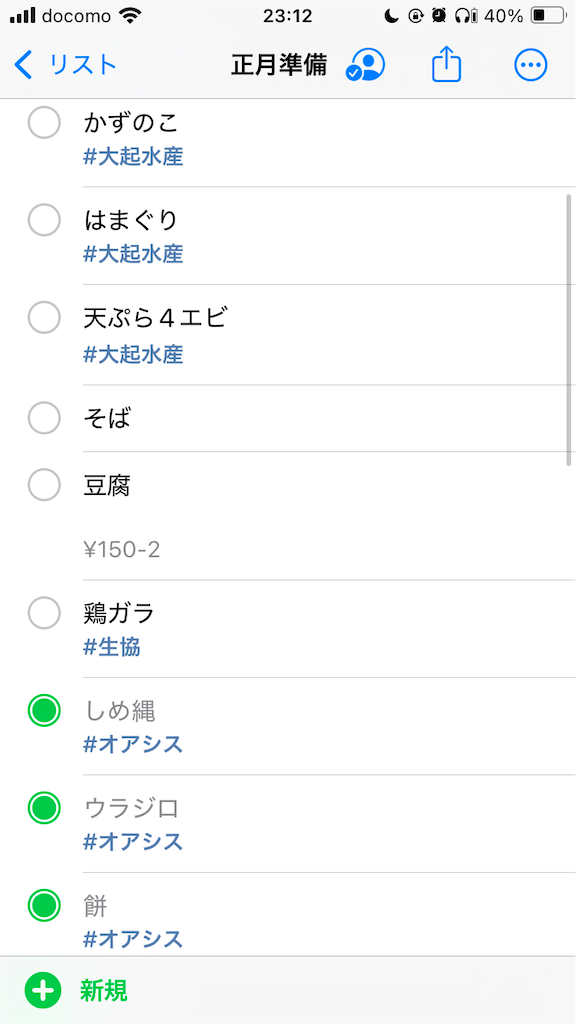Tap the share sheet icon
576x1024 pixels.
point(447,65)
